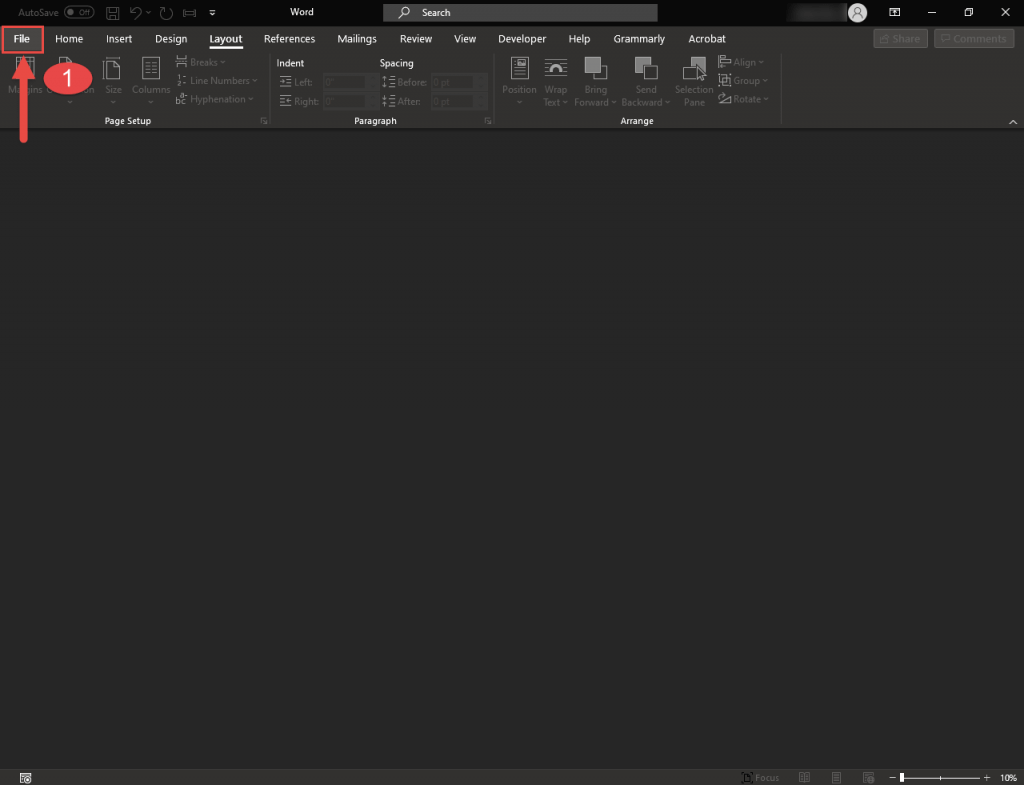Screen dimensions: 1024x785
Task: Switch to Read Mode view in status bar
Action: 803,777
